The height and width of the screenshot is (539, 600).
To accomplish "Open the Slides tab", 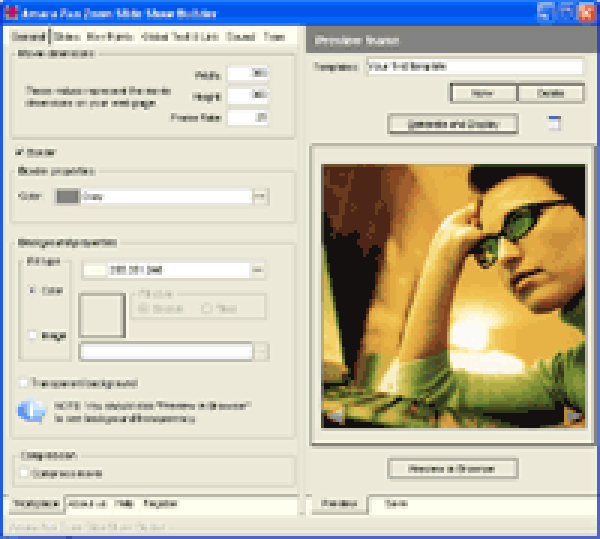I will [x=67, y=37].
